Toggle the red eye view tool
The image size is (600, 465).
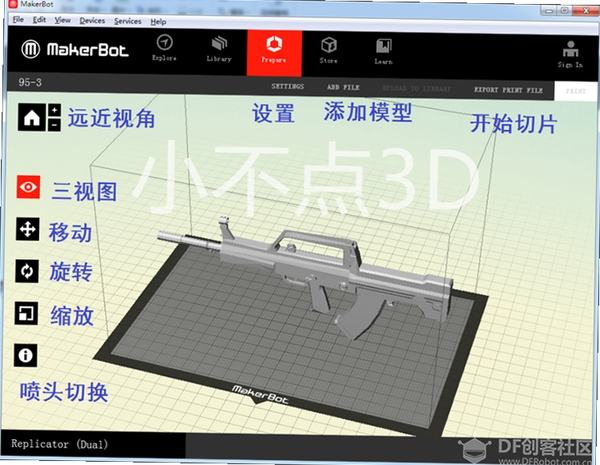(28, 187)
